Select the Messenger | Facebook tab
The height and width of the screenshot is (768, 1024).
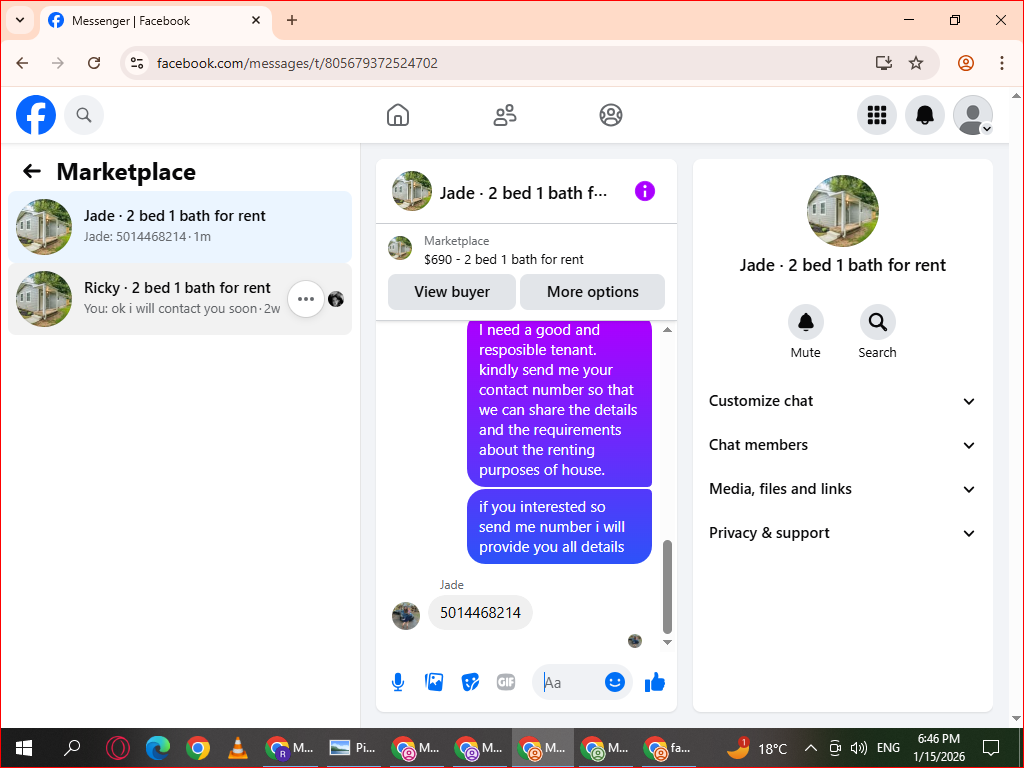(x=156, y=21)
